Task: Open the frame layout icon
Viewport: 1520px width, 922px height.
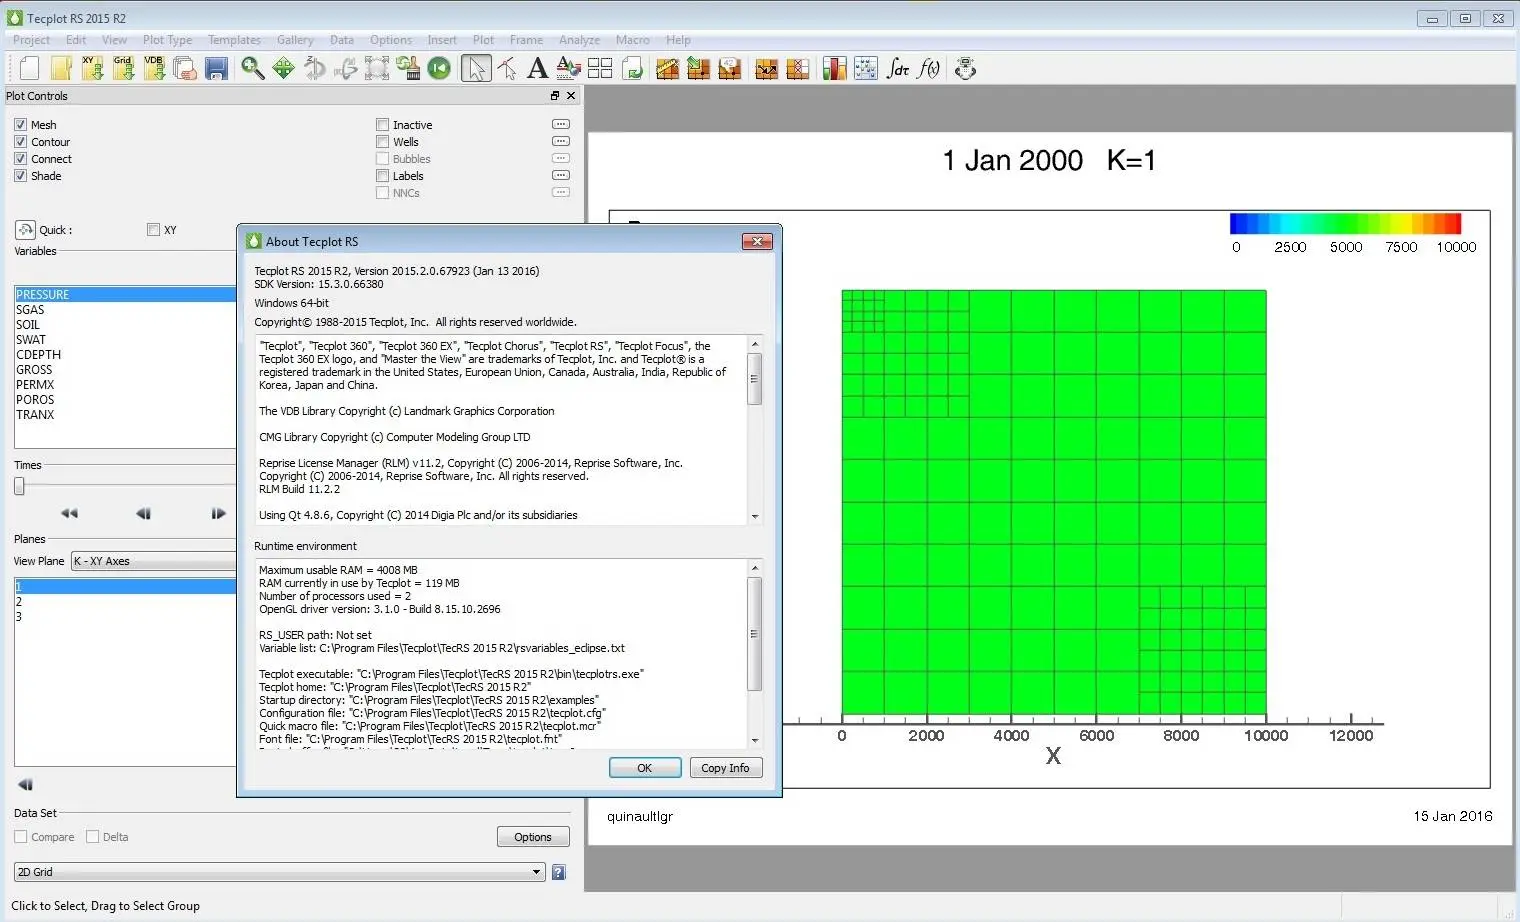Action: pyautogui.click(x=600, y=68)
